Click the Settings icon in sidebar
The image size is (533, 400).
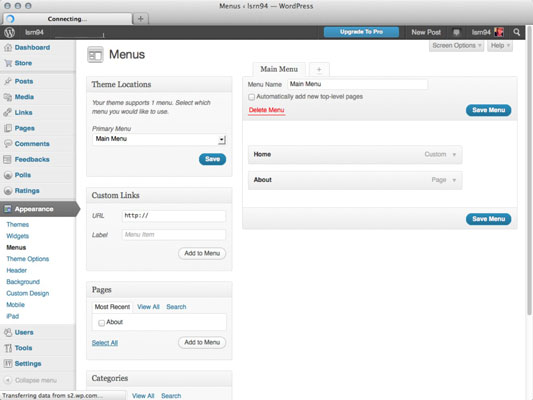coord(8,364)
